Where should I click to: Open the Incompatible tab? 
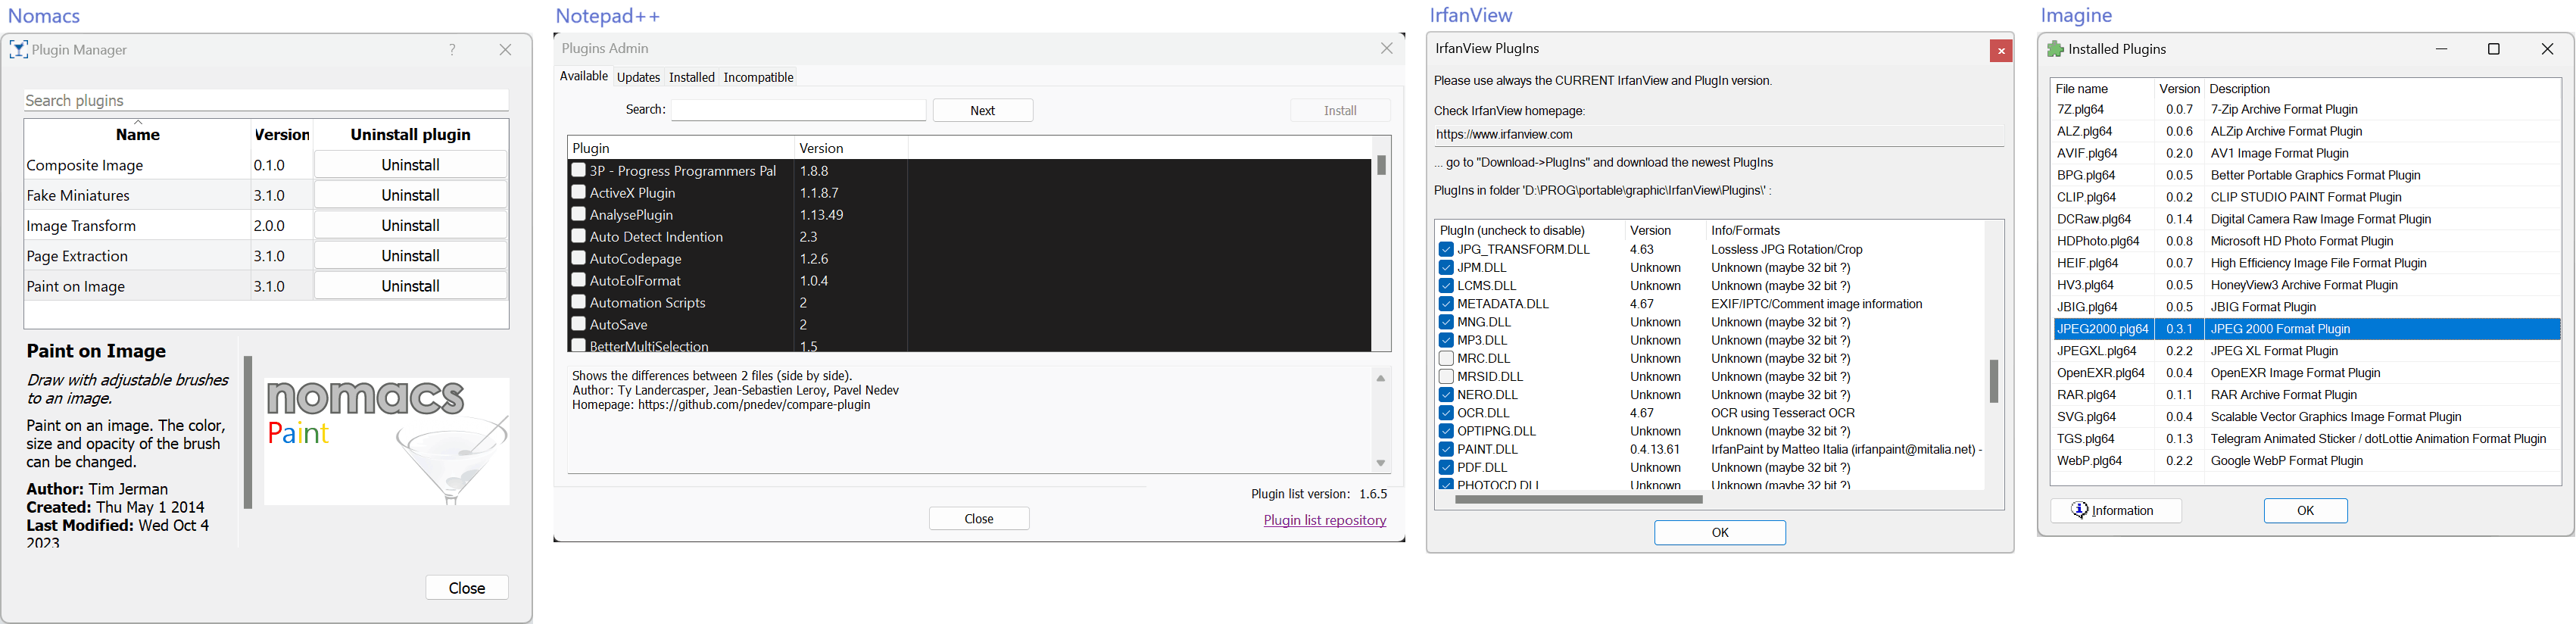pyautogui.click(x=758, y=77)
